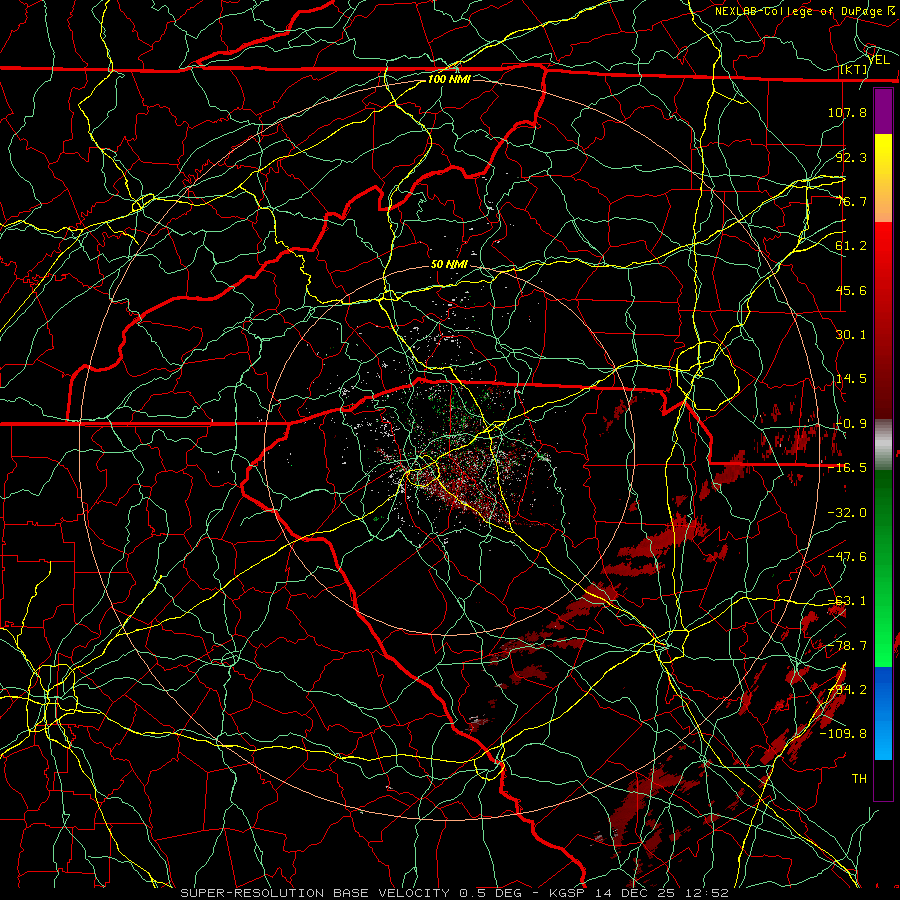This screenshot has width=900, height=900.
Task: Click the "0.5 DEG" elevation angle text
Action: point(490,893)
